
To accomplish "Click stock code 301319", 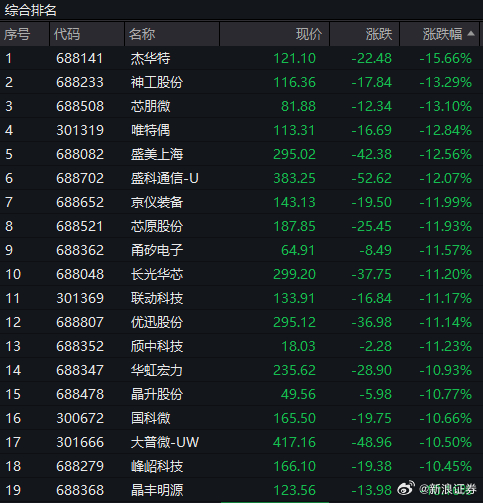I will tap(80, 130).
